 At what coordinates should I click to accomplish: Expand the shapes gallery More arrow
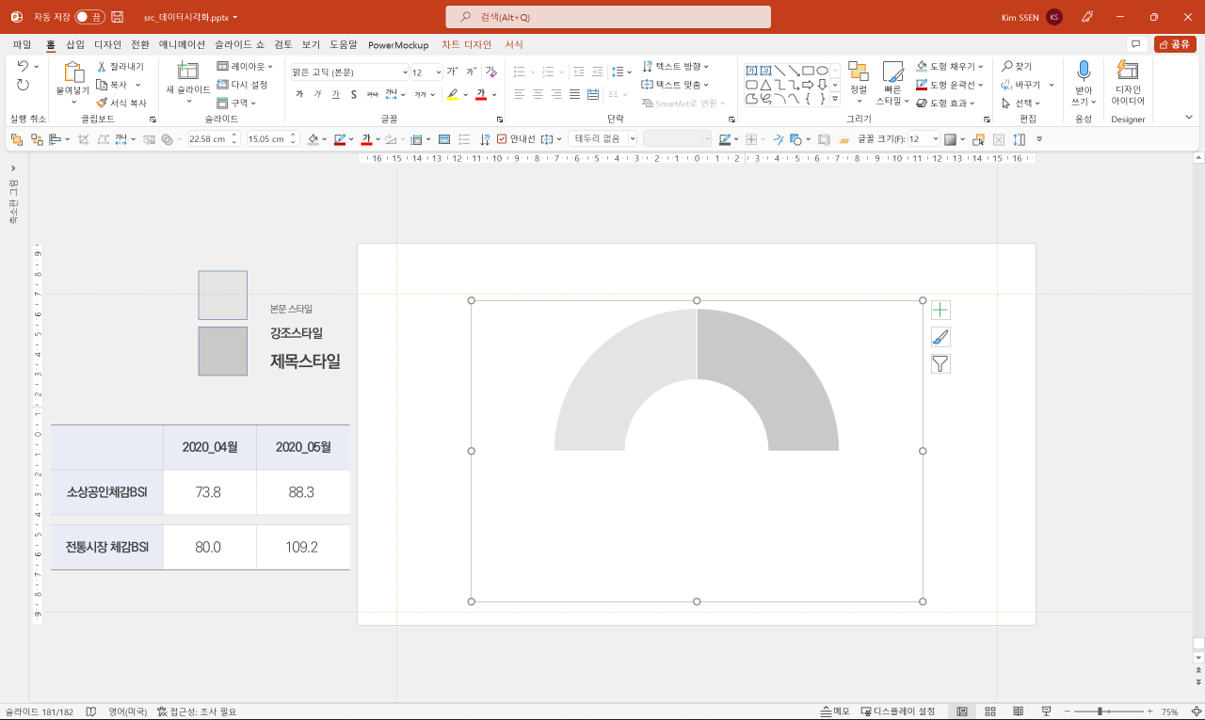point(835,100)
